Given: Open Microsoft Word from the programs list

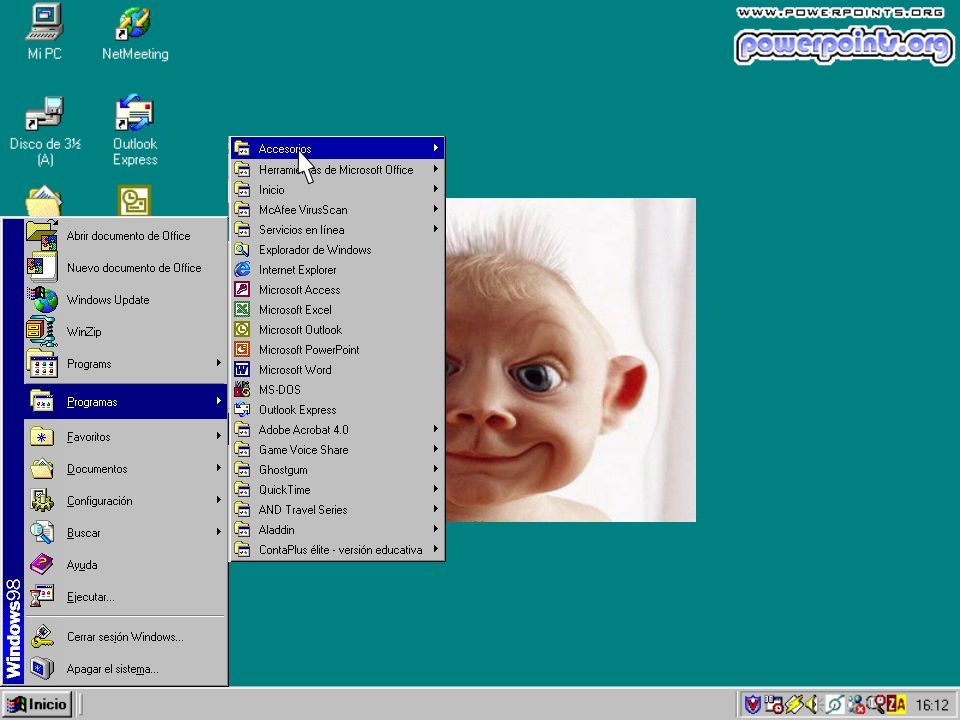Looking at the screenshot, I should coord(337,370).
